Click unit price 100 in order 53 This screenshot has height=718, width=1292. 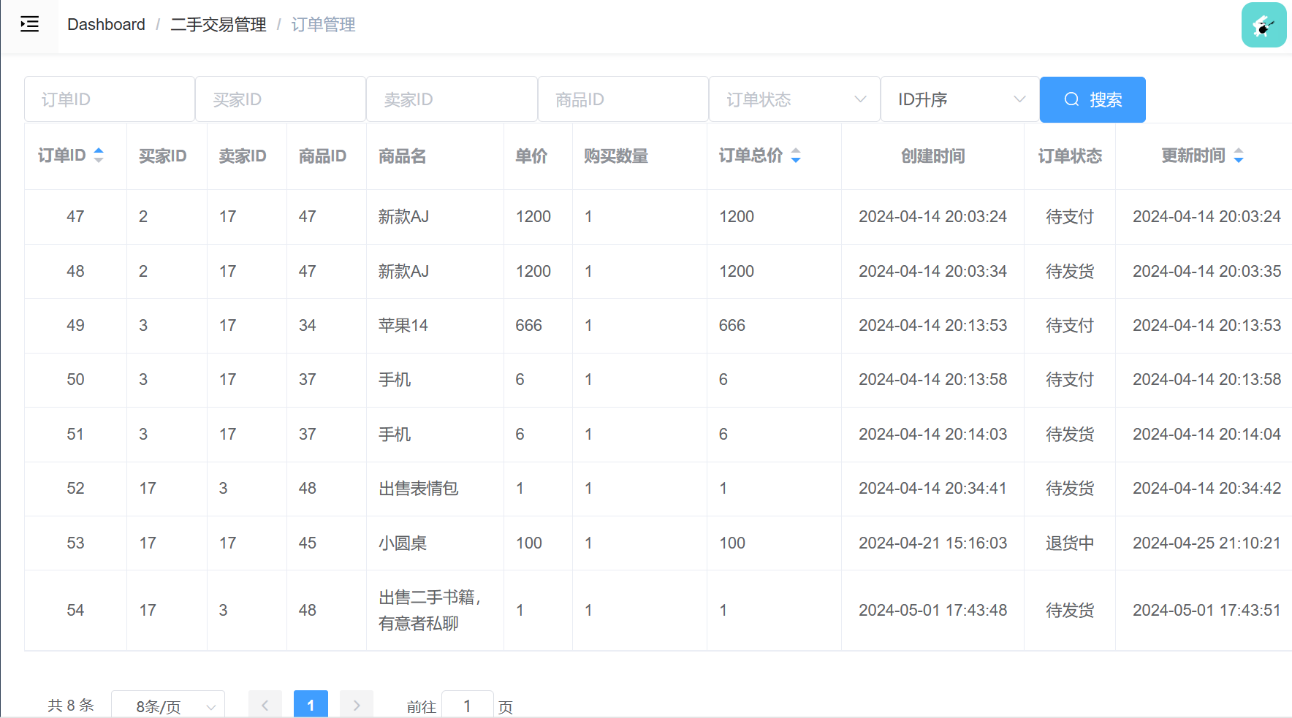(529, 543)
